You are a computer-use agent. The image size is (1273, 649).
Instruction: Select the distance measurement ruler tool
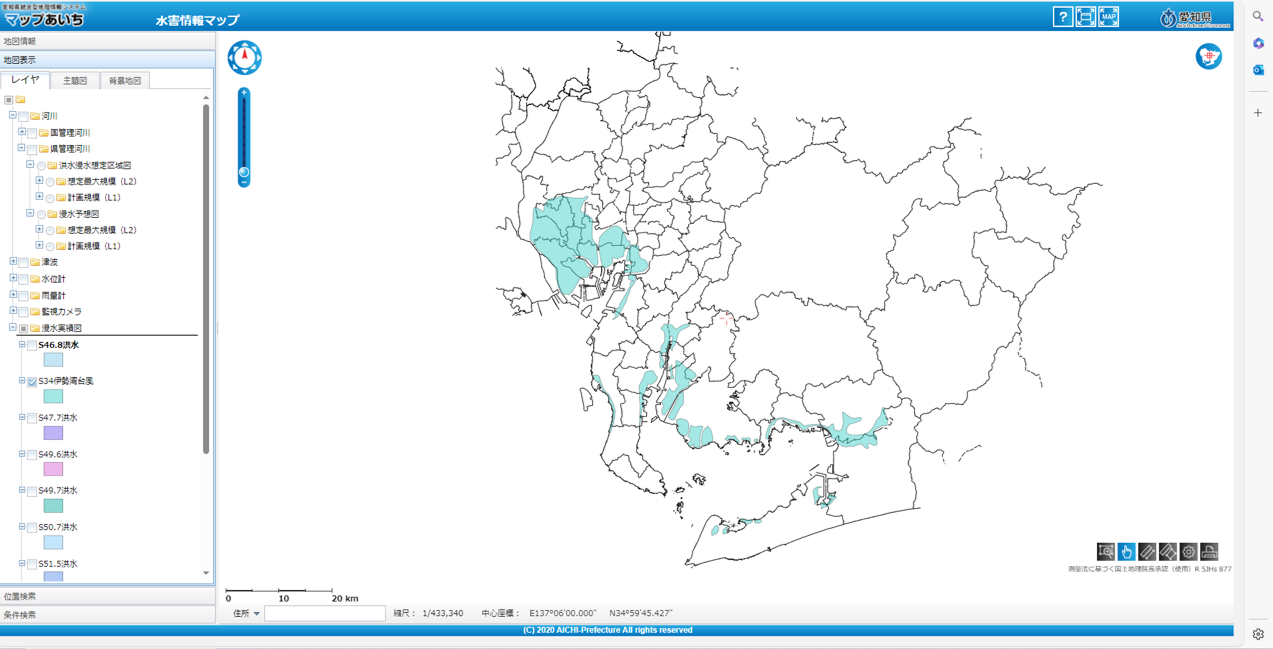click(1147, 552)
